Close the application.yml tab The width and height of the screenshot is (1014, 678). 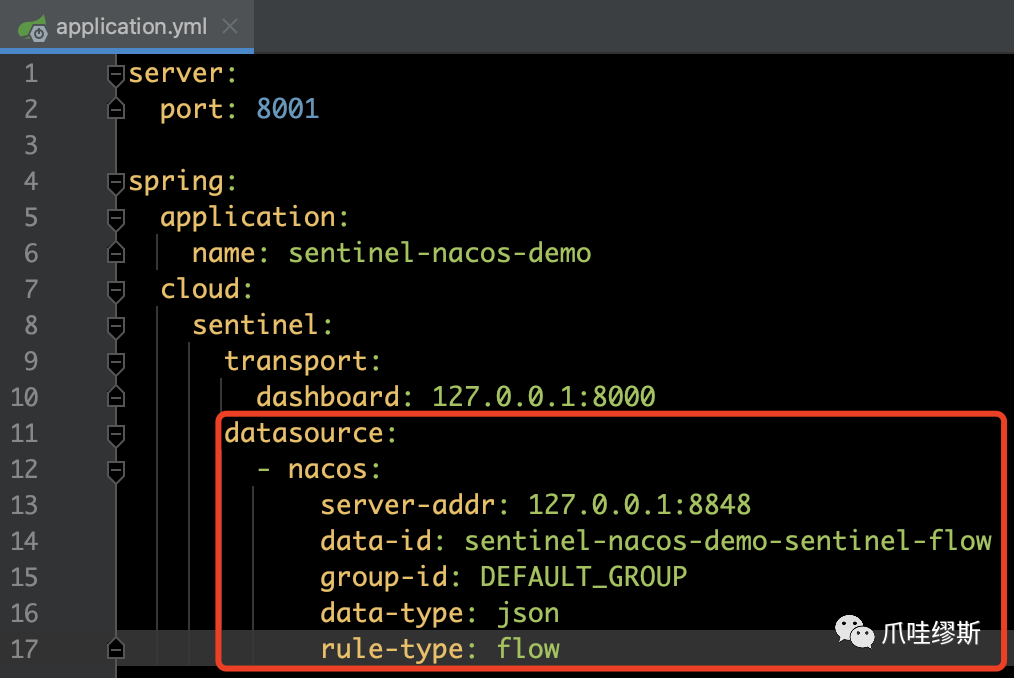point(230,27)
